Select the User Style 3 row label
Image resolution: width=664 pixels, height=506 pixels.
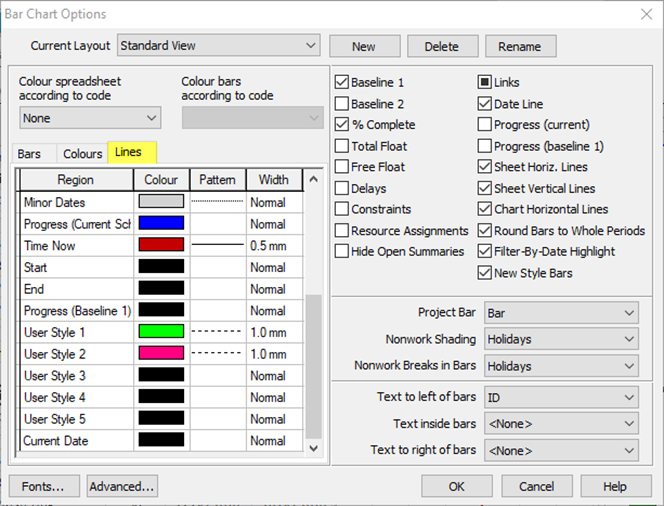[x=55, y=376]
